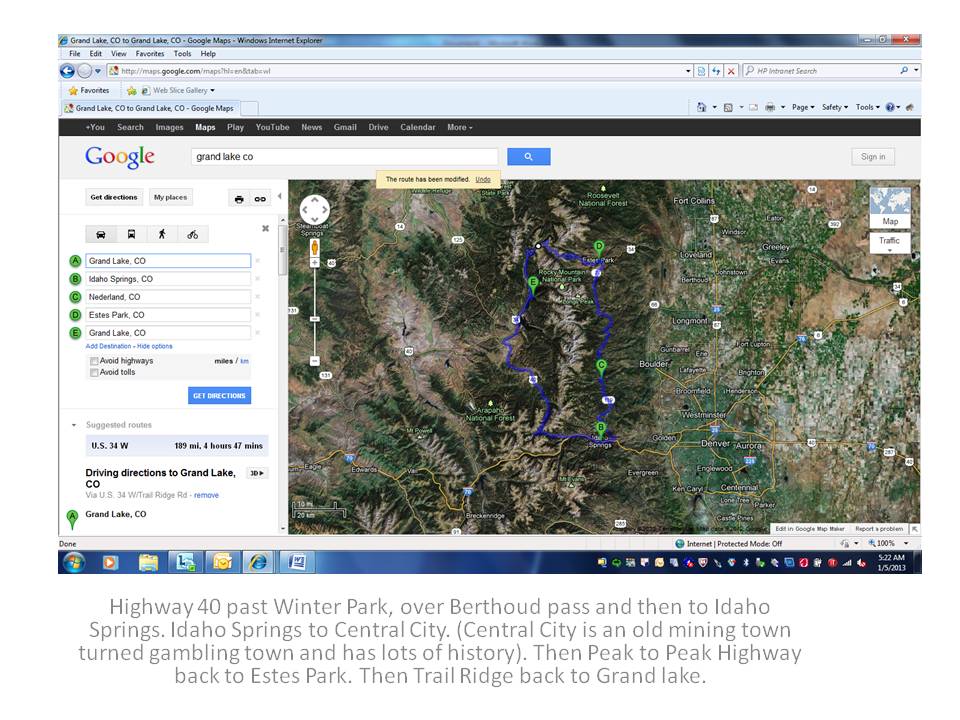Click the print directions icon

click(239, 199)
